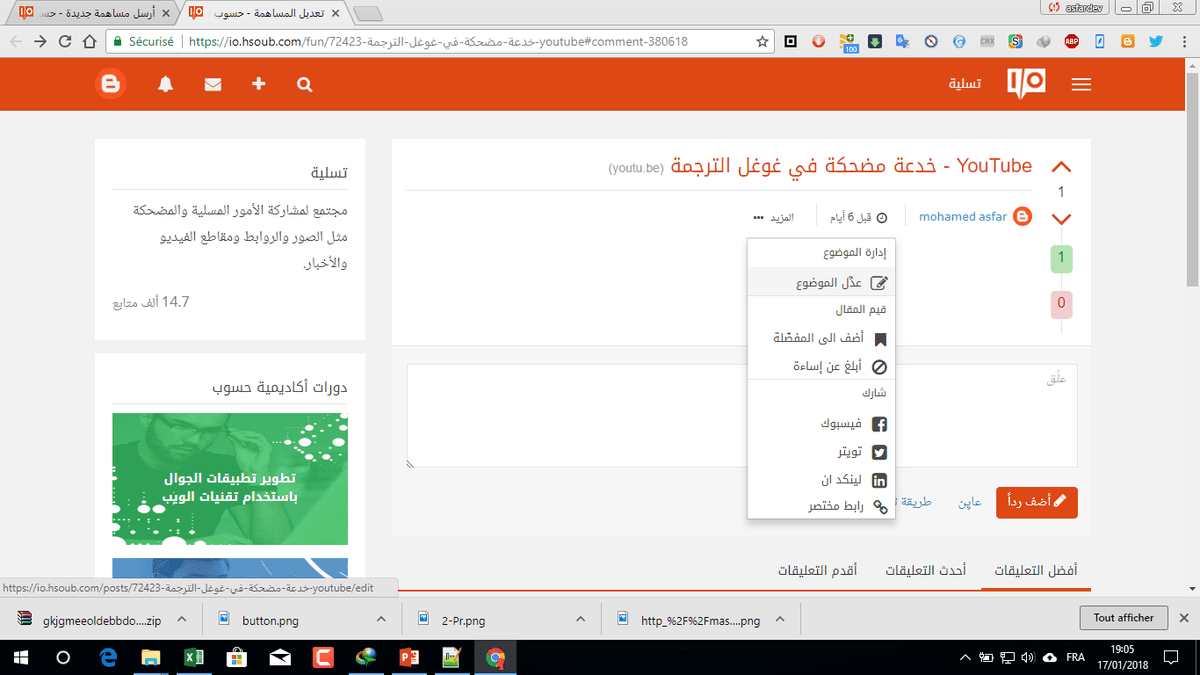The width and height of the screenshot is (1200, 675).
Task: Click the Google Translate extension icon
Action: tap(902, 42)
